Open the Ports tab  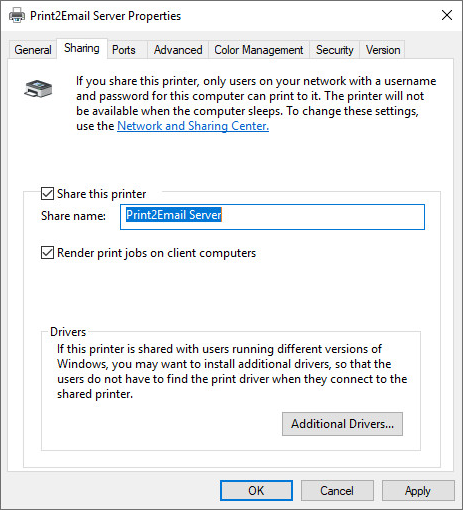tap(124, 50)
